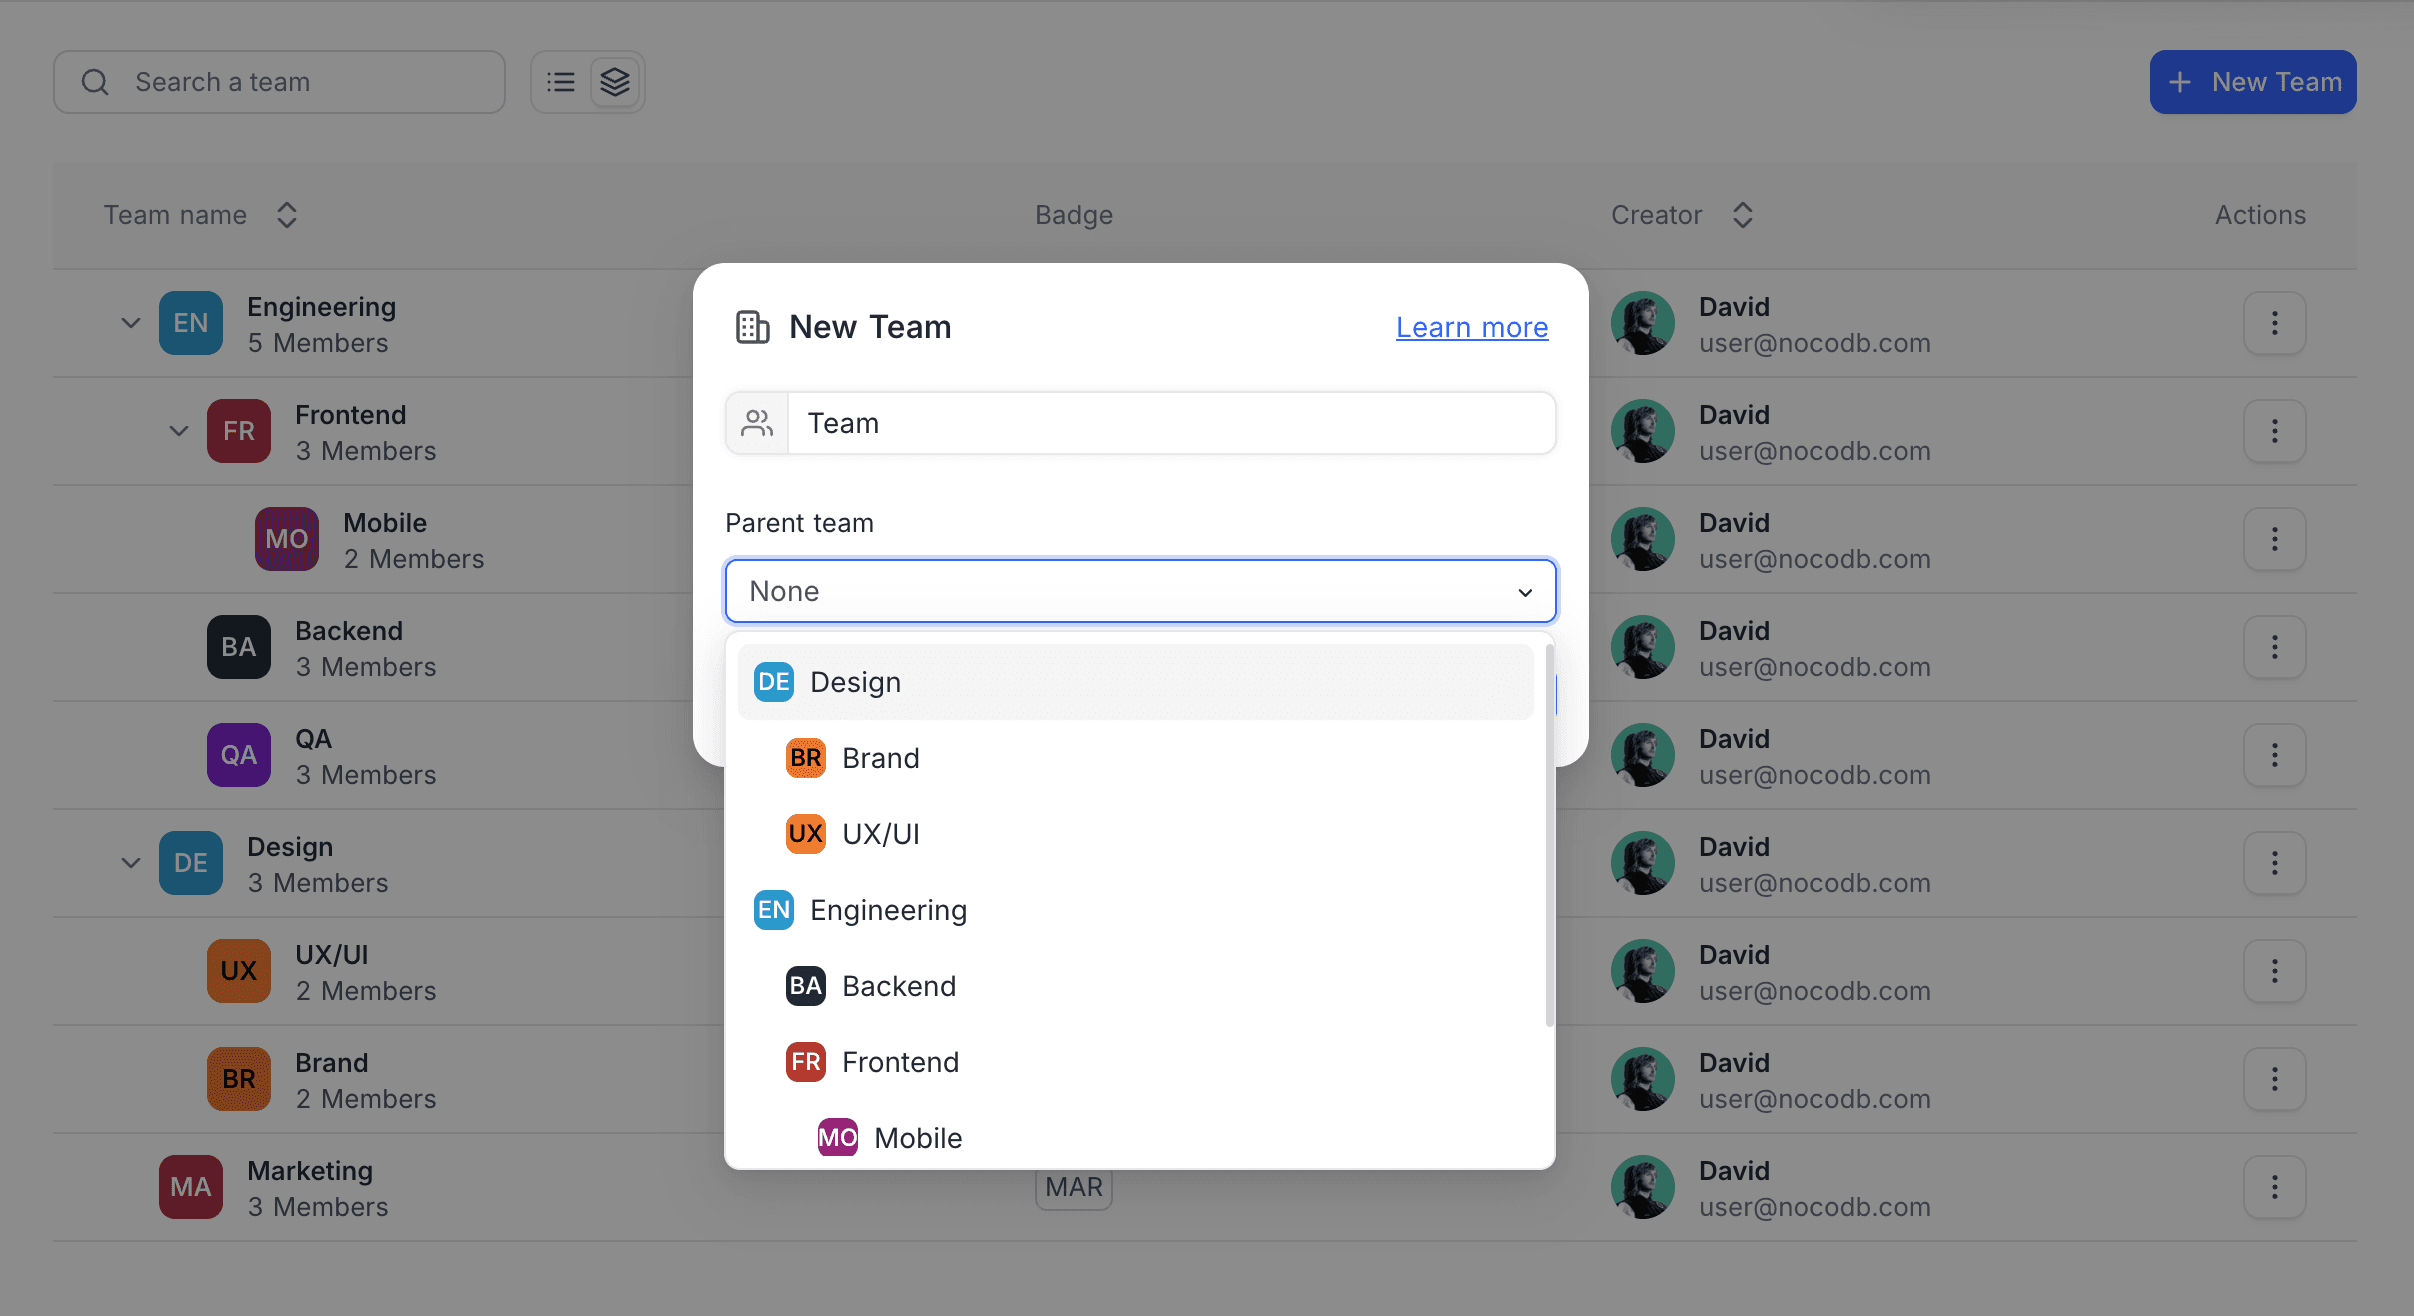
Task: Click David's avatar in Brand row
Action: point(1642,1079)
